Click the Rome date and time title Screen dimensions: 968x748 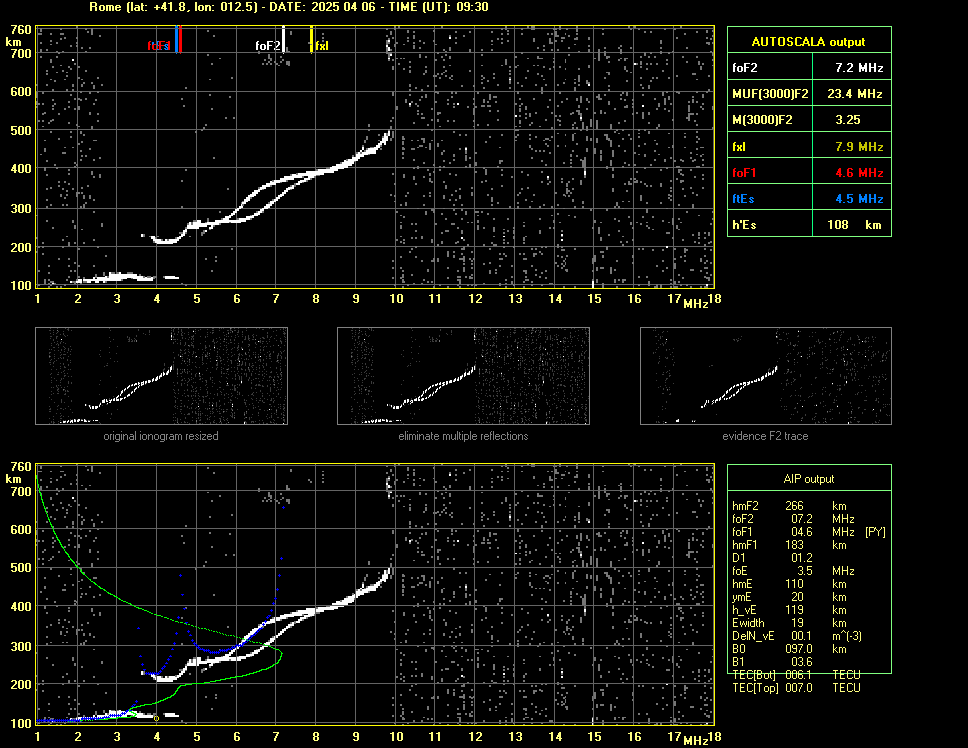coord(289,7)
